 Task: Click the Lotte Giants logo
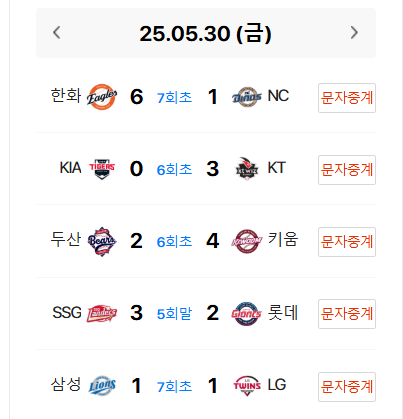tap(247, 313)
